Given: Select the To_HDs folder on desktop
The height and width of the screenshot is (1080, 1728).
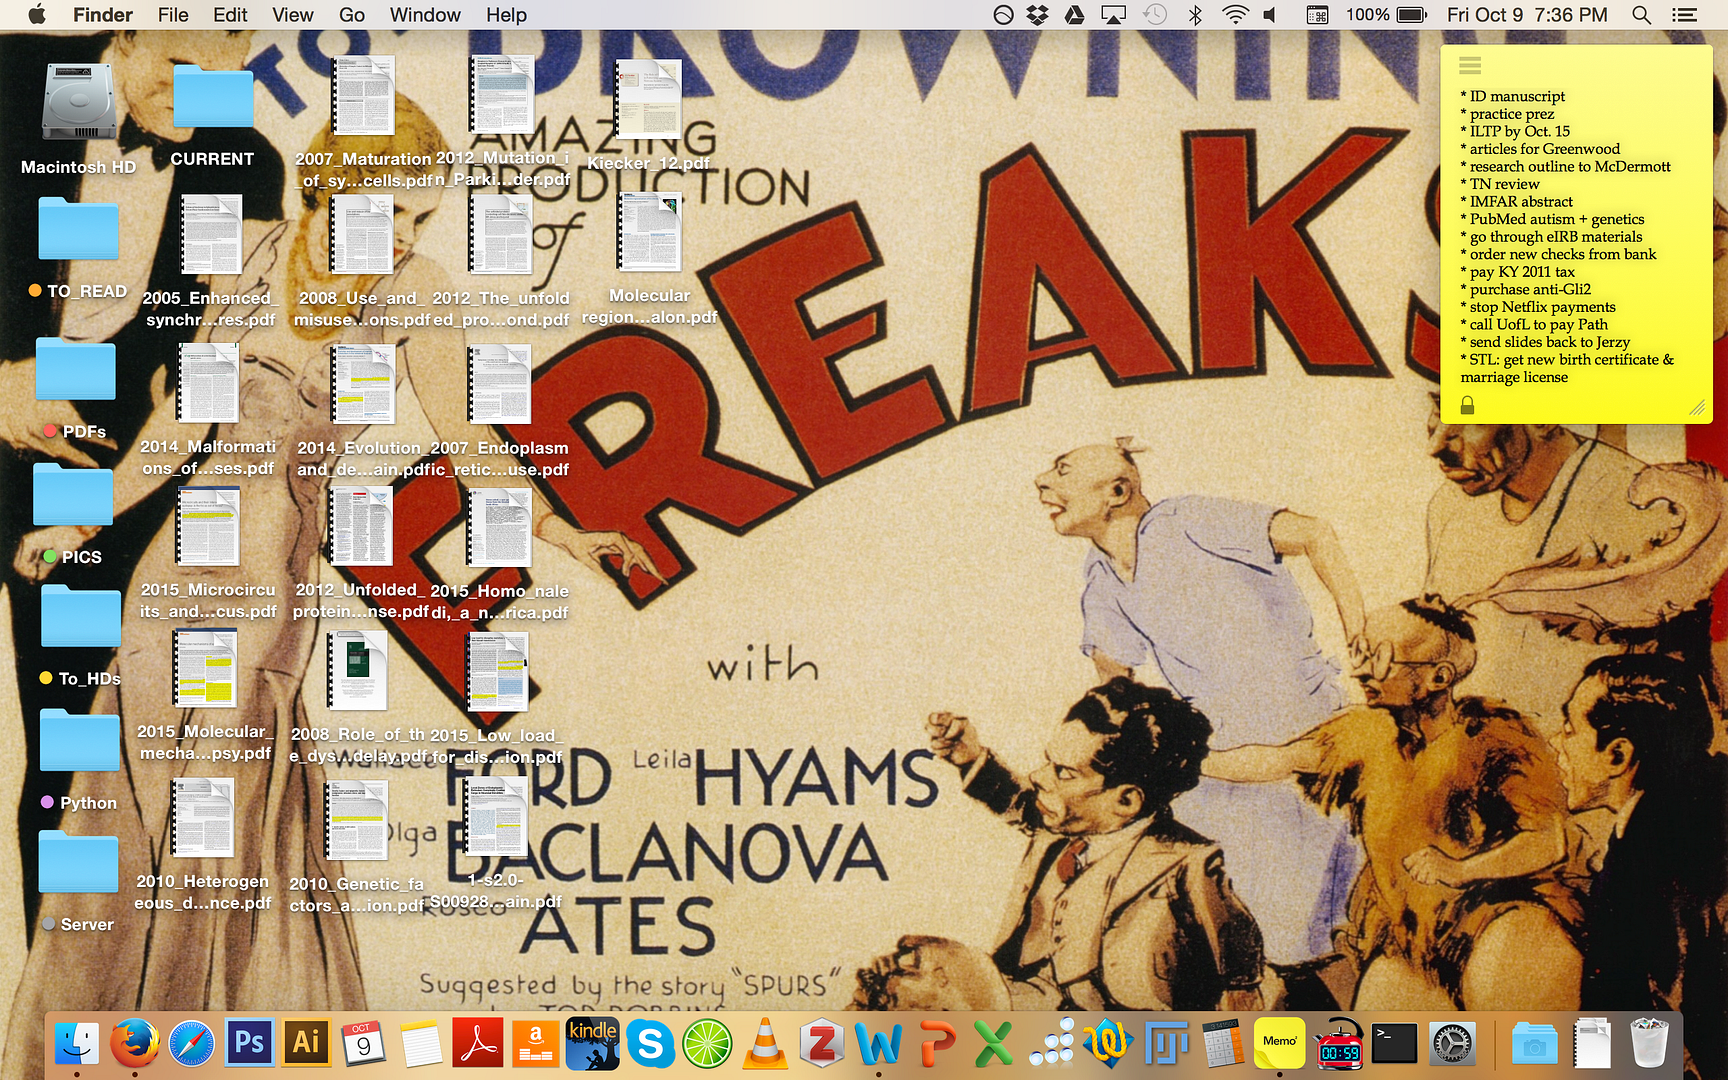Looking at the screenshot, I should tap(81, 616).
